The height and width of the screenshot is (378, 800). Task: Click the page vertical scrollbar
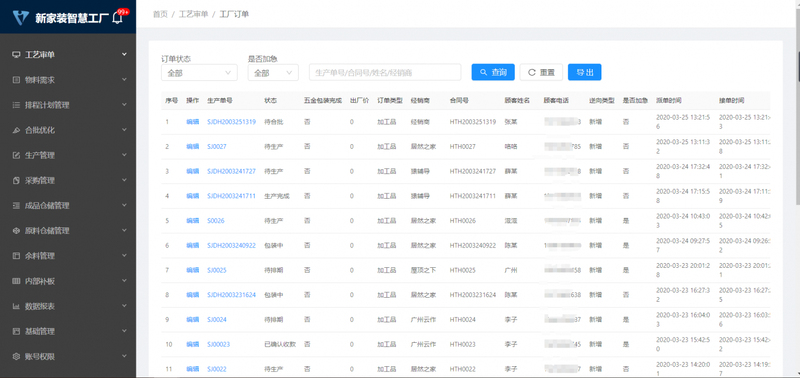(797, 107)
